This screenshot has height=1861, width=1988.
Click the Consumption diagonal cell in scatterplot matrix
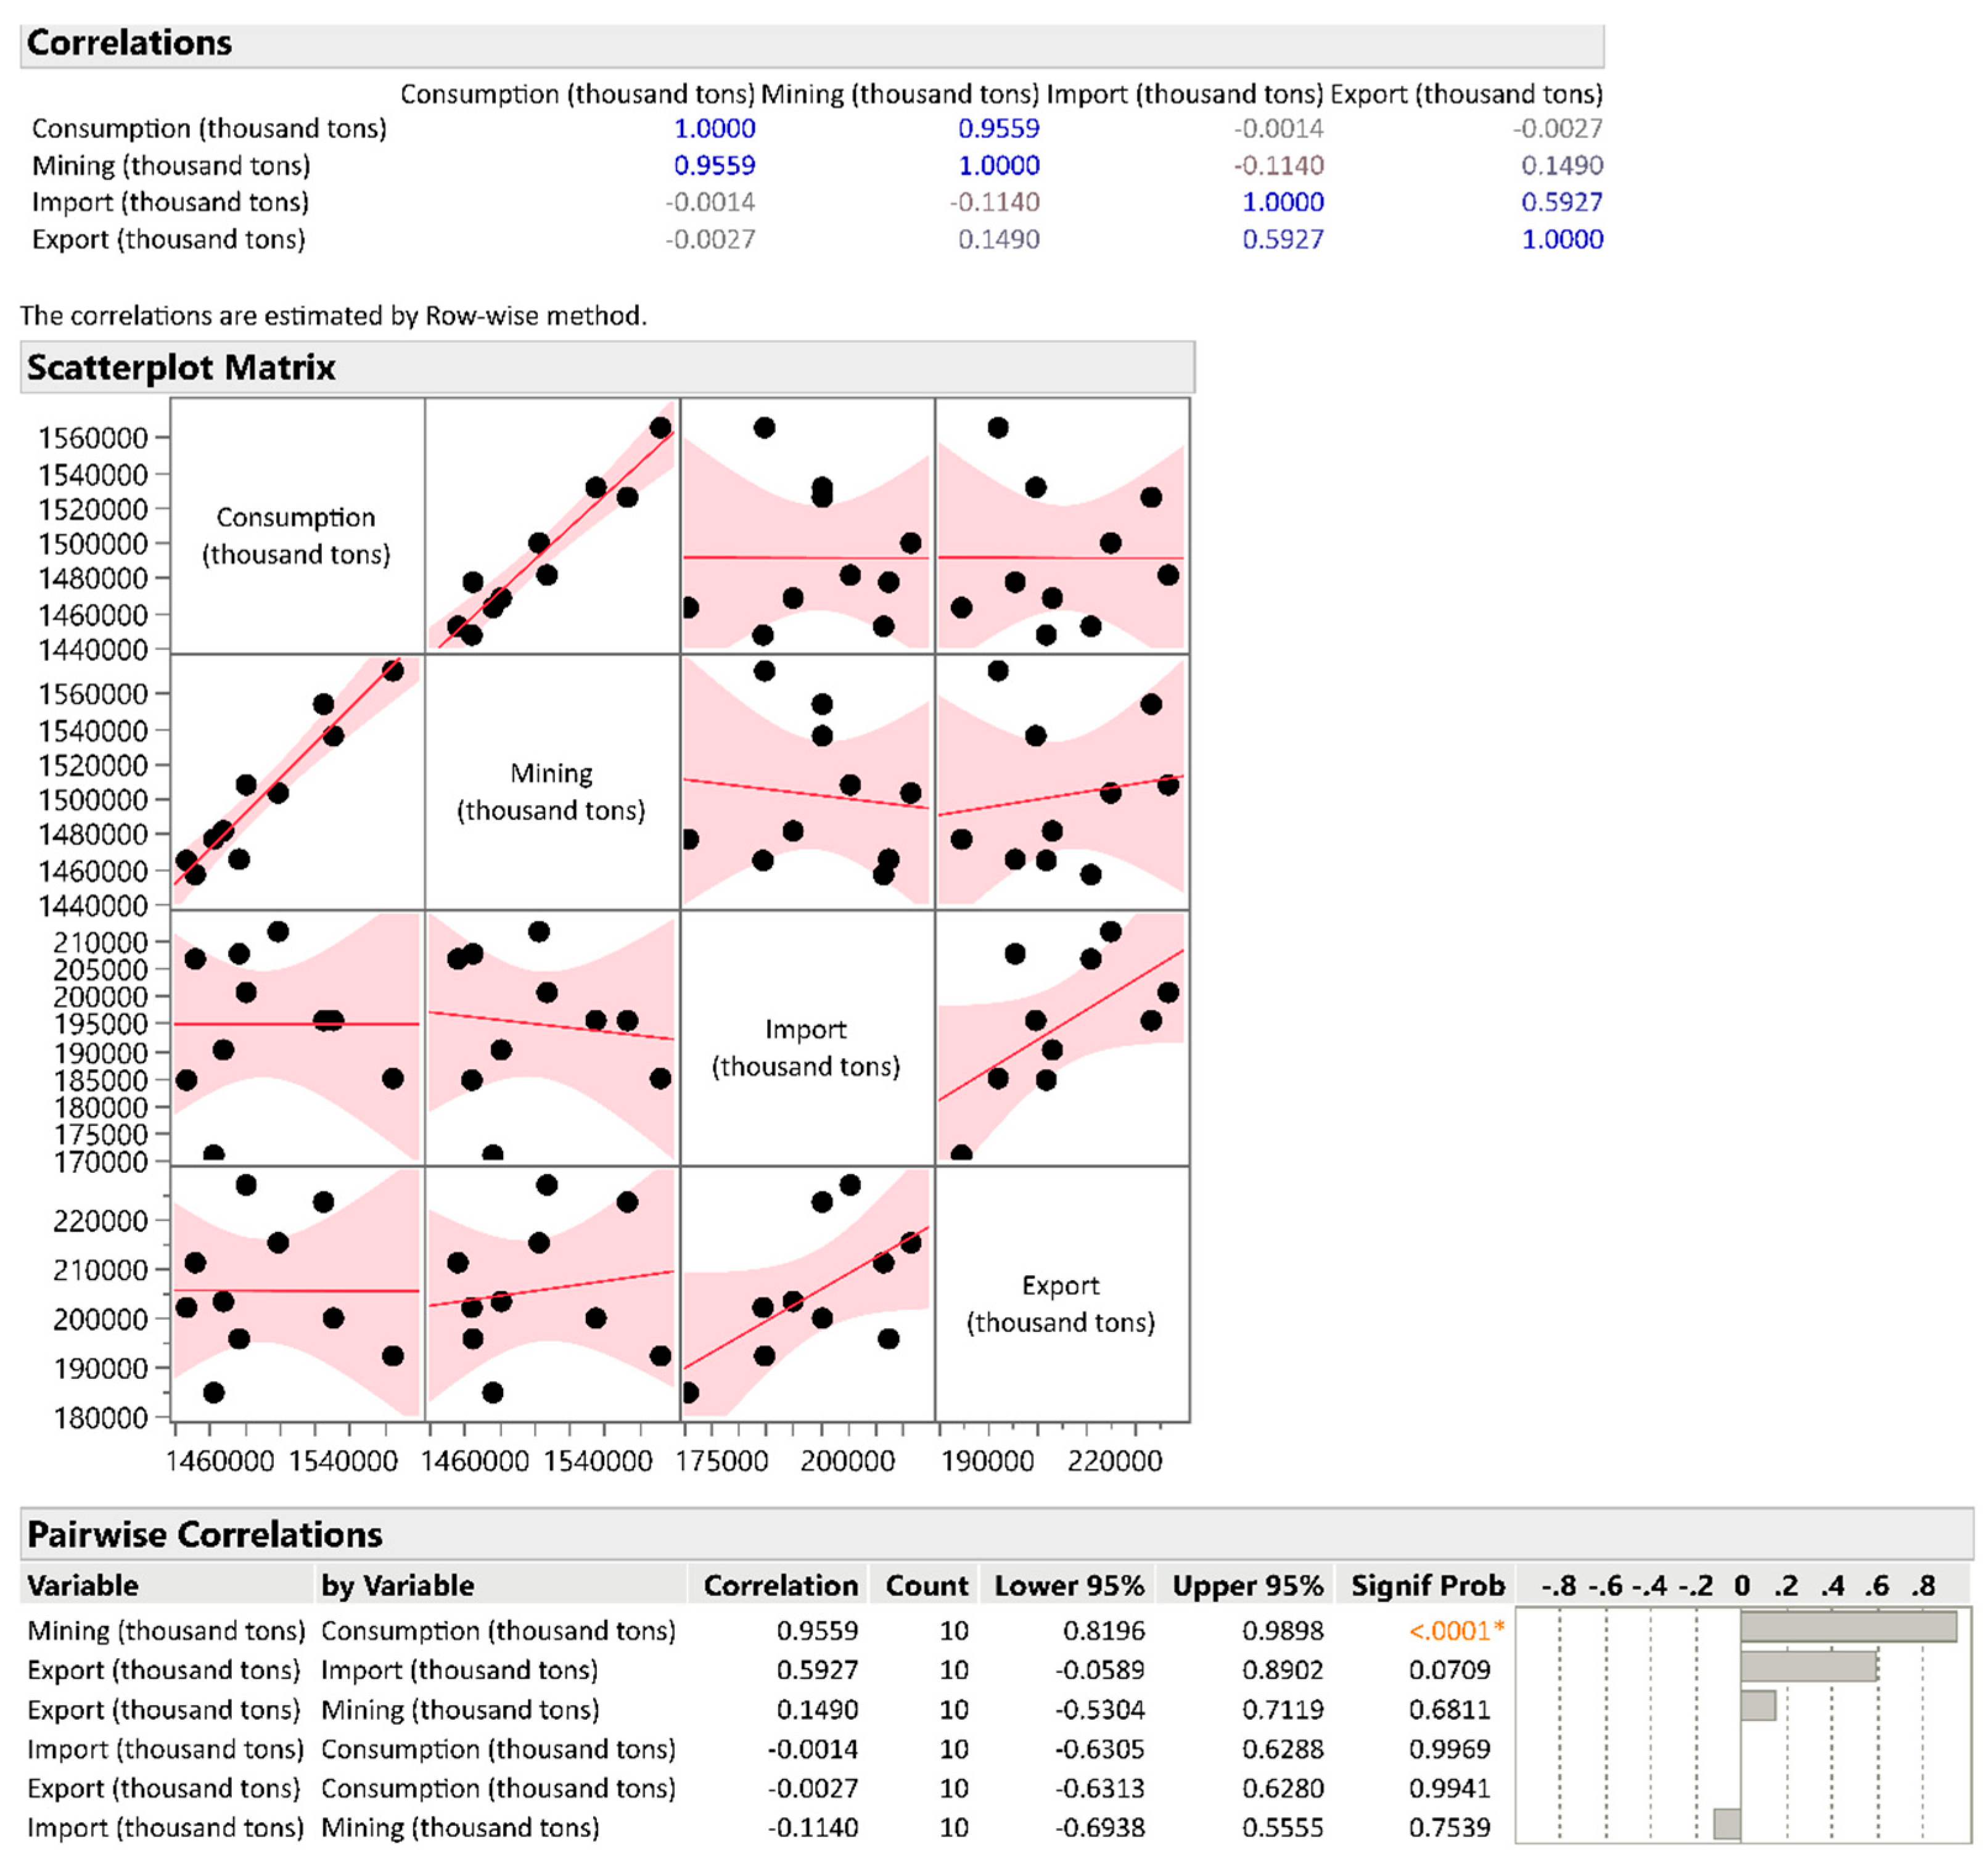pos(297,526)
